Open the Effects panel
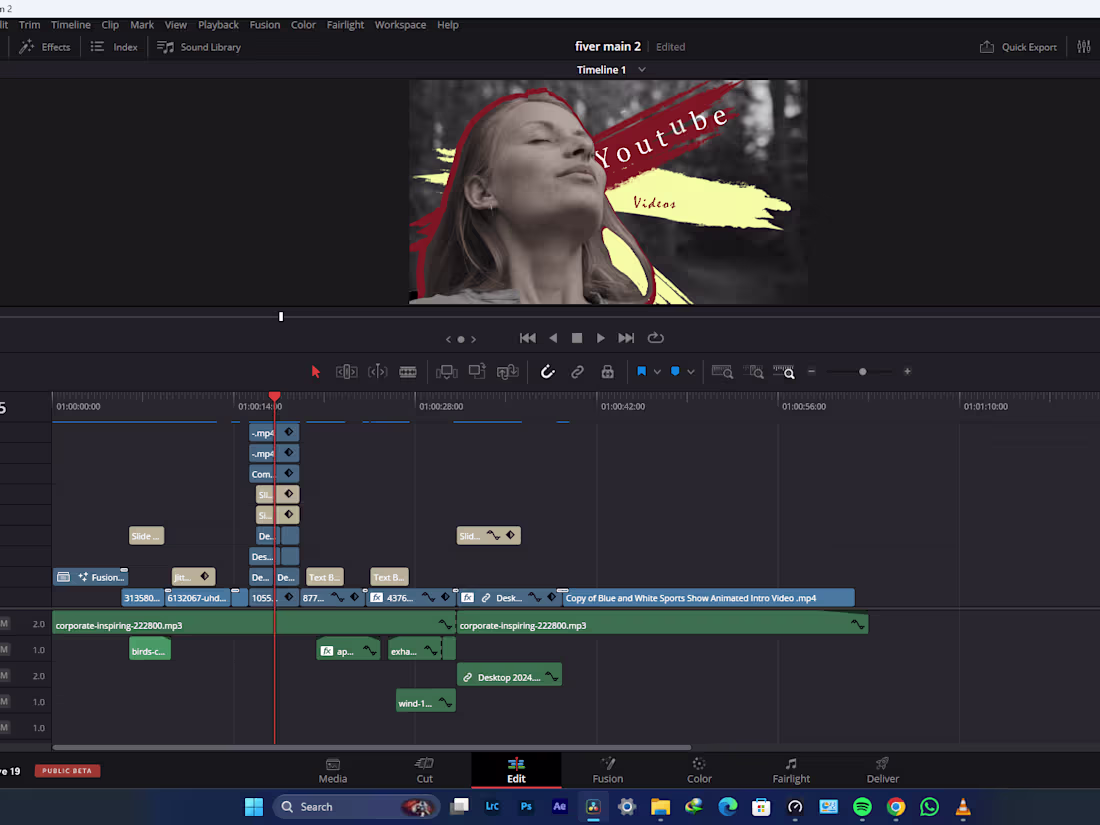 tap(45, 46)
